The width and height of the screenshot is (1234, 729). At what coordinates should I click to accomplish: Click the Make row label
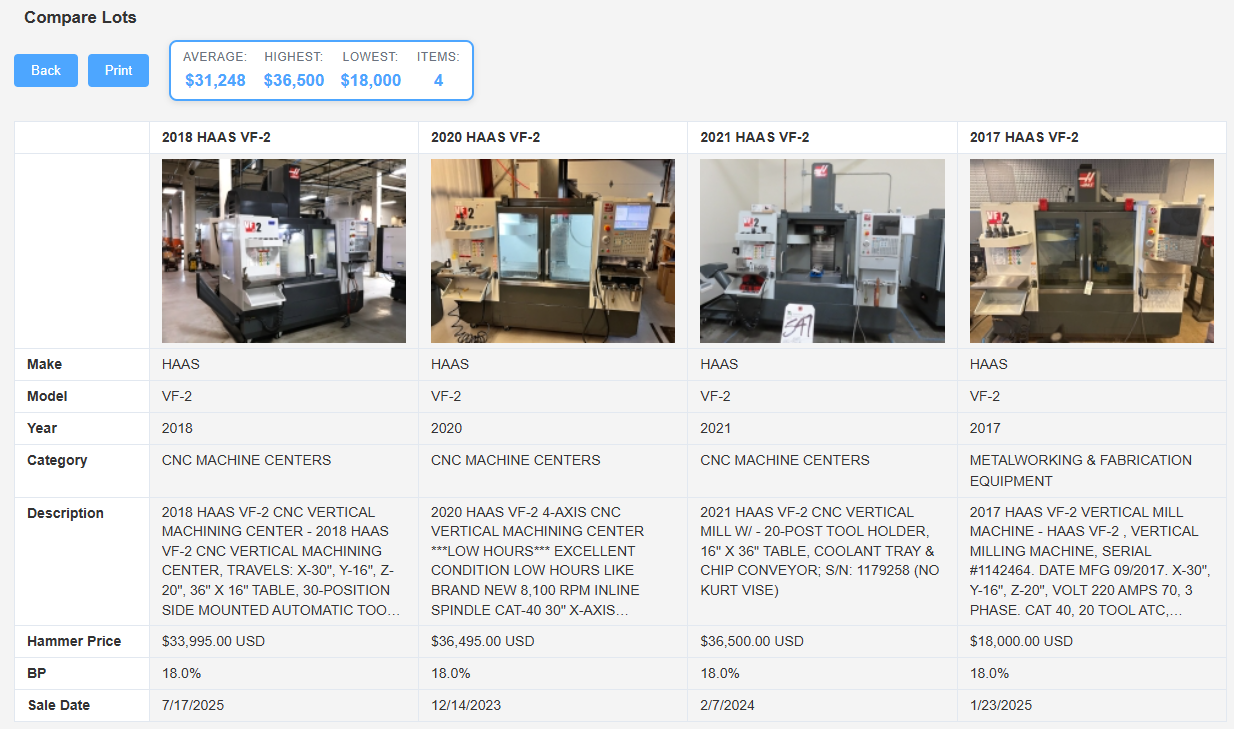coord(44,364)
